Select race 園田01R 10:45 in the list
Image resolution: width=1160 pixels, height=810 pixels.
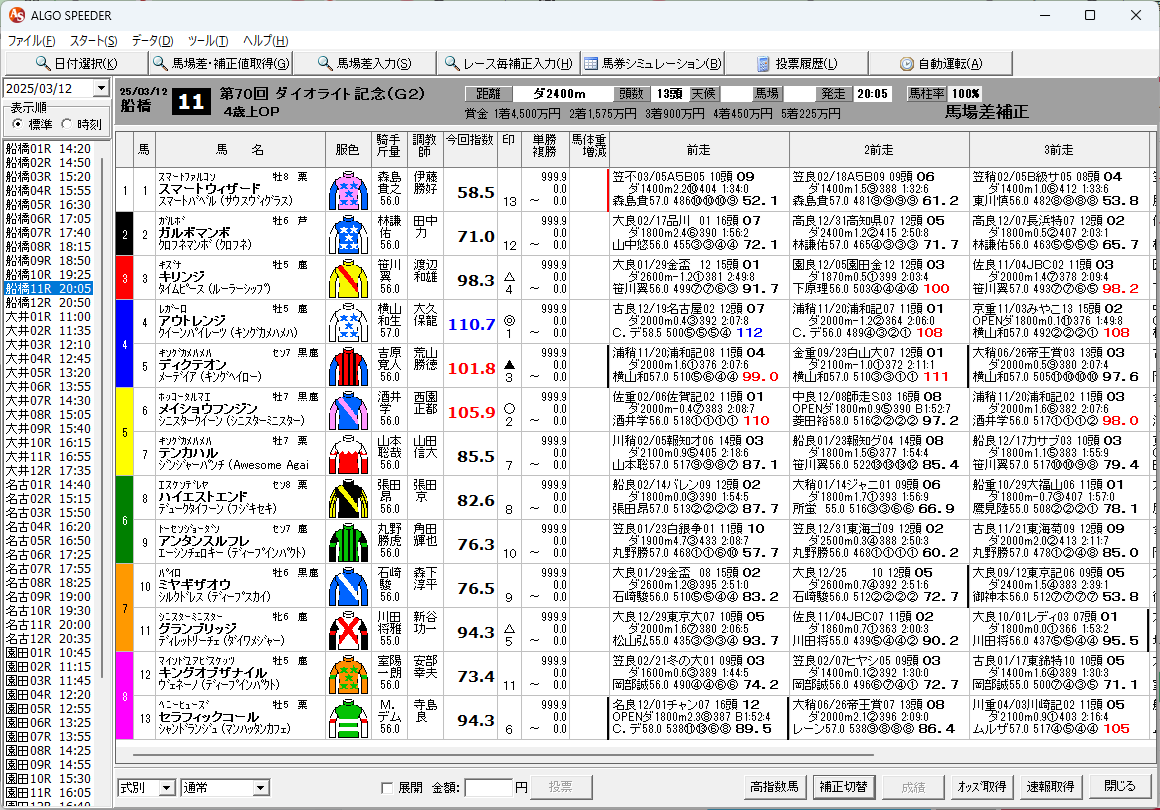(49, 652)
